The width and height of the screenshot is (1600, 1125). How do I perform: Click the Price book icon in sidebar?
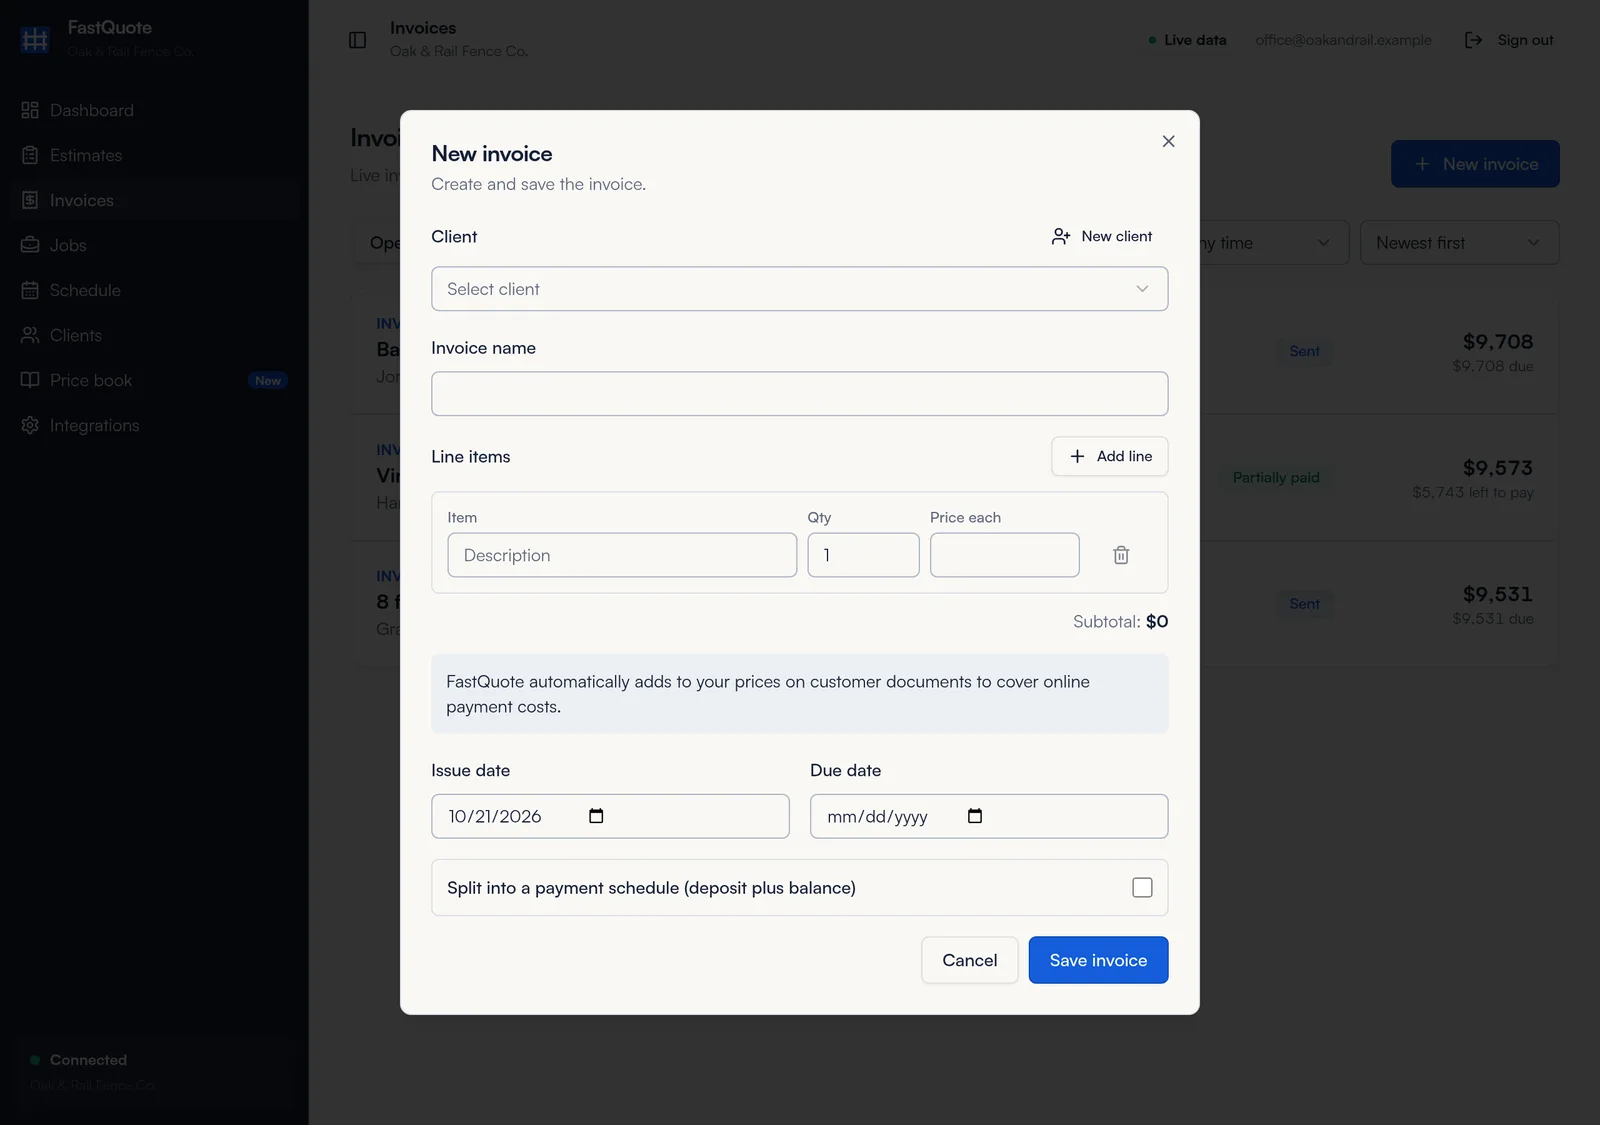pos(30,380)
